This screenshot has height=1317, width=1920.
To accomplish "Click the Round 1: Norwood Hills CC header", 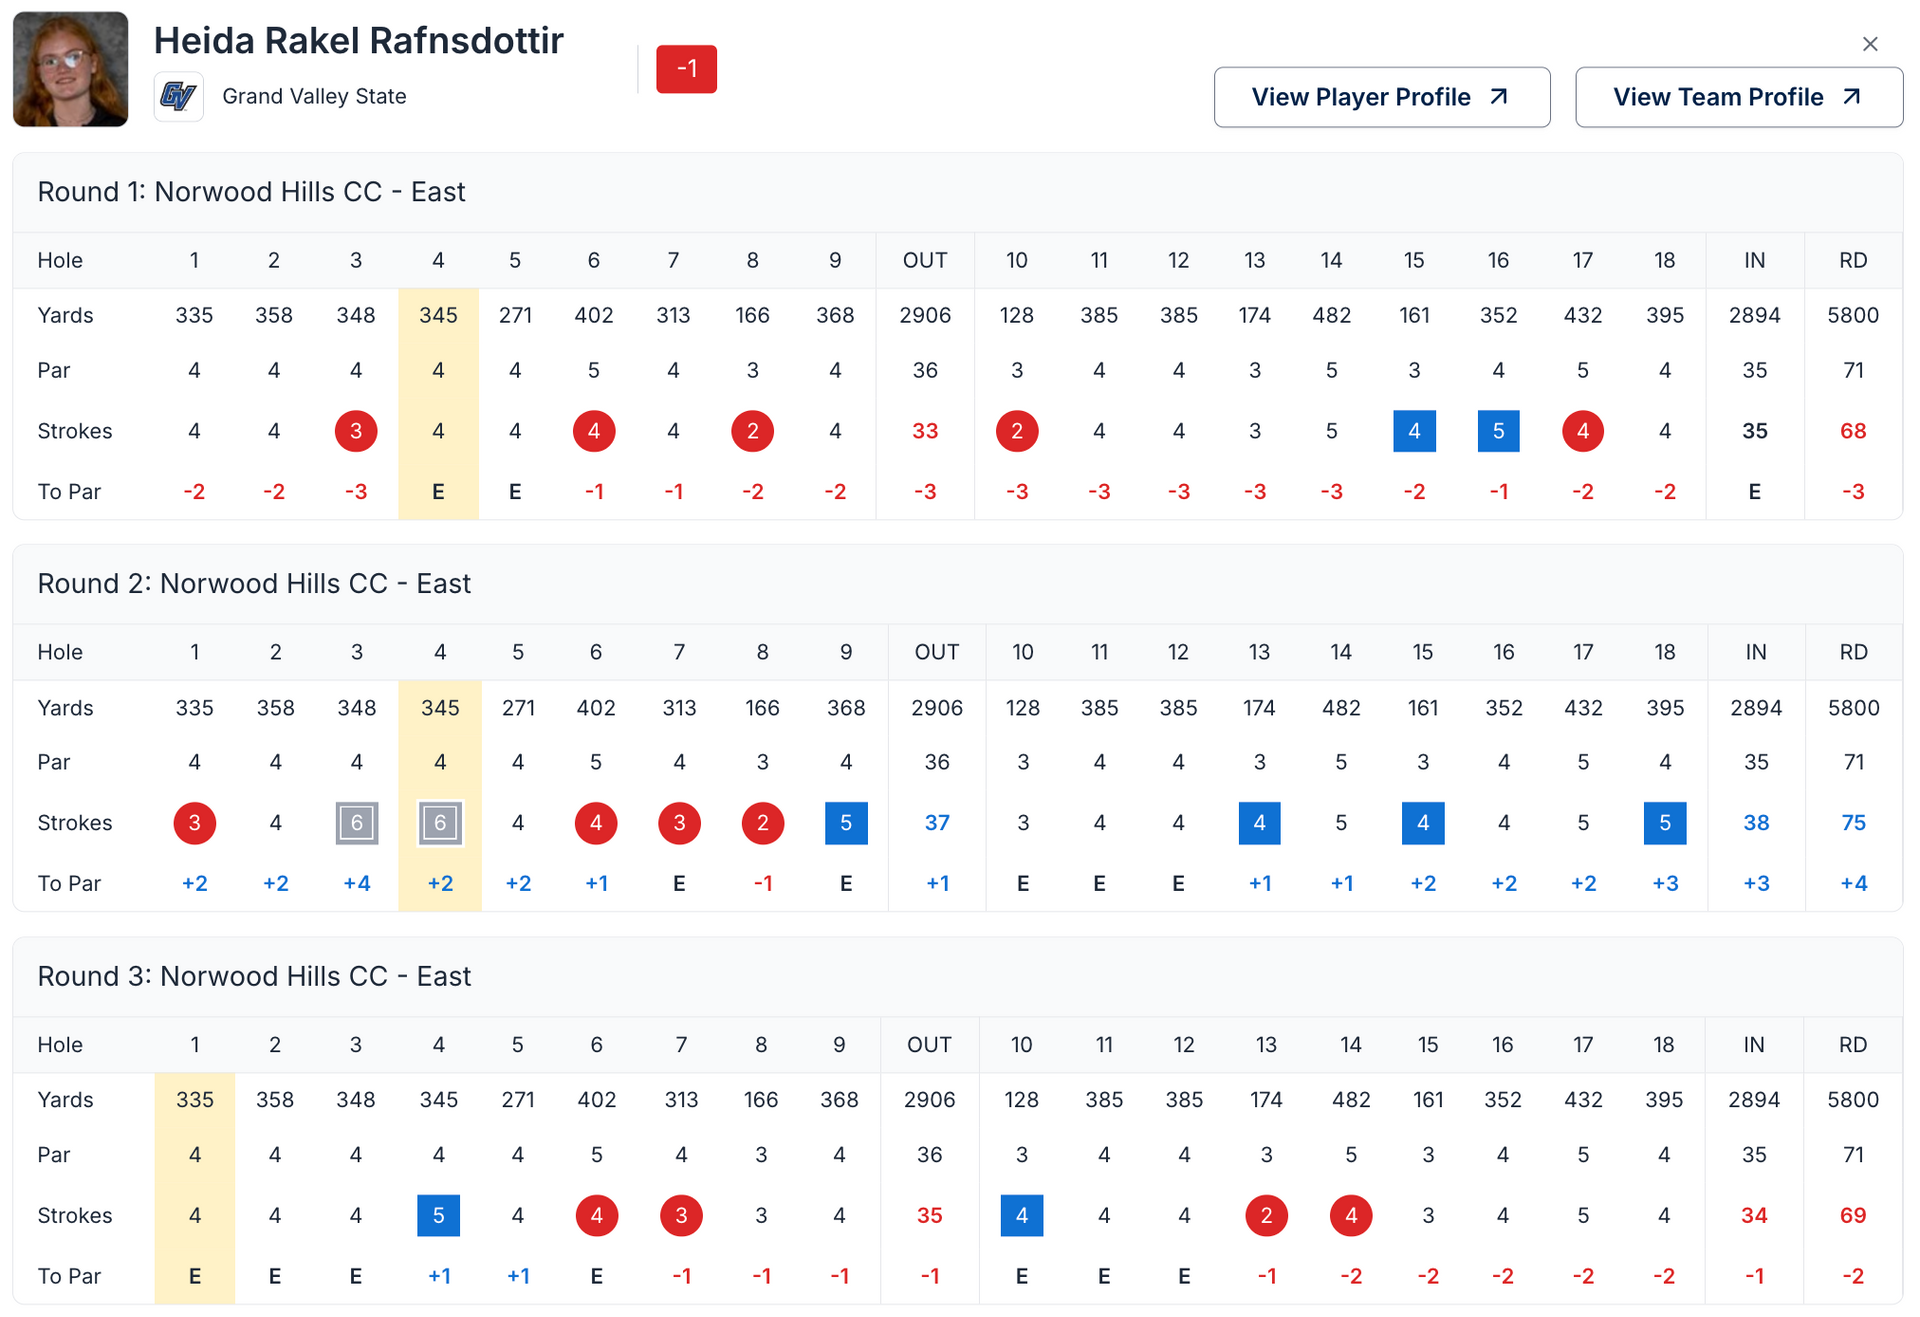I will [x=251, y=192].
